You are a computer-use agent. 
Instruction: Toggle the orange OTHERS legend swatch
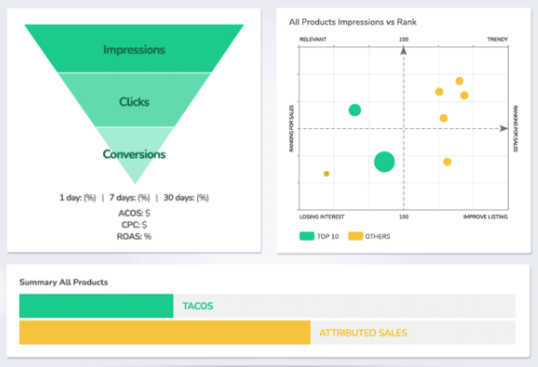[x=355, y=236]
